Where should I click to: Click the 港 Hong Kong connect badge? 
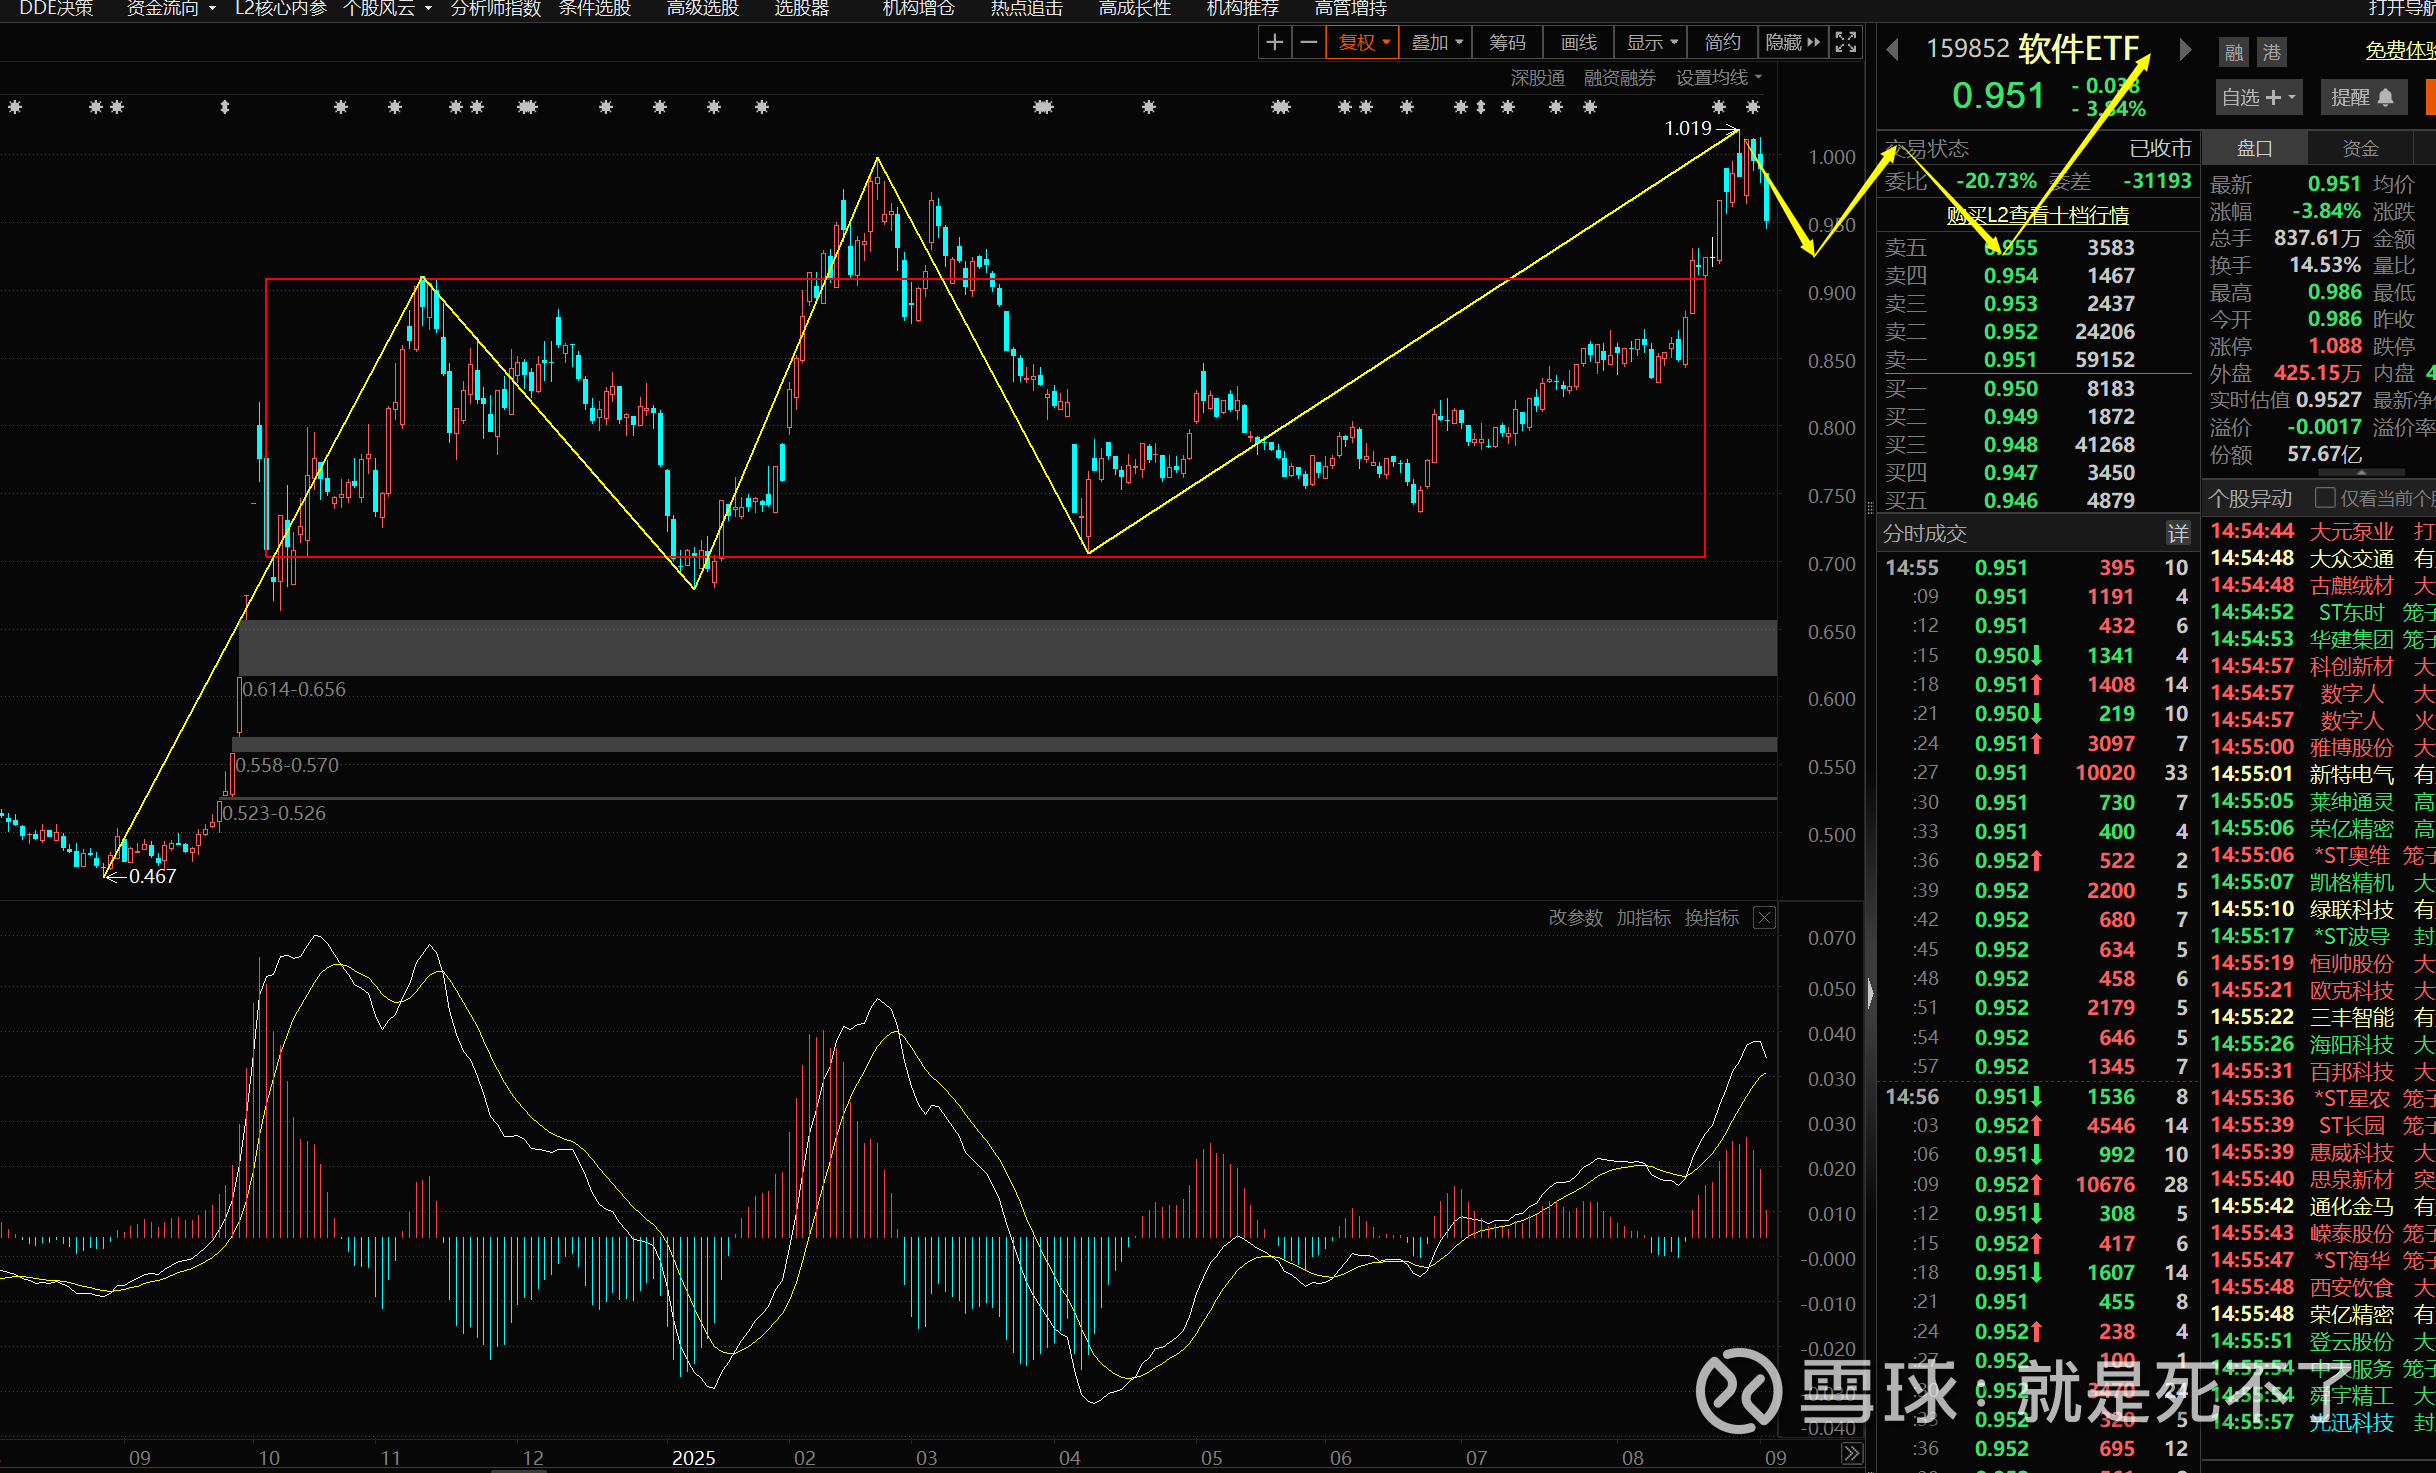tap(2272, 52)
